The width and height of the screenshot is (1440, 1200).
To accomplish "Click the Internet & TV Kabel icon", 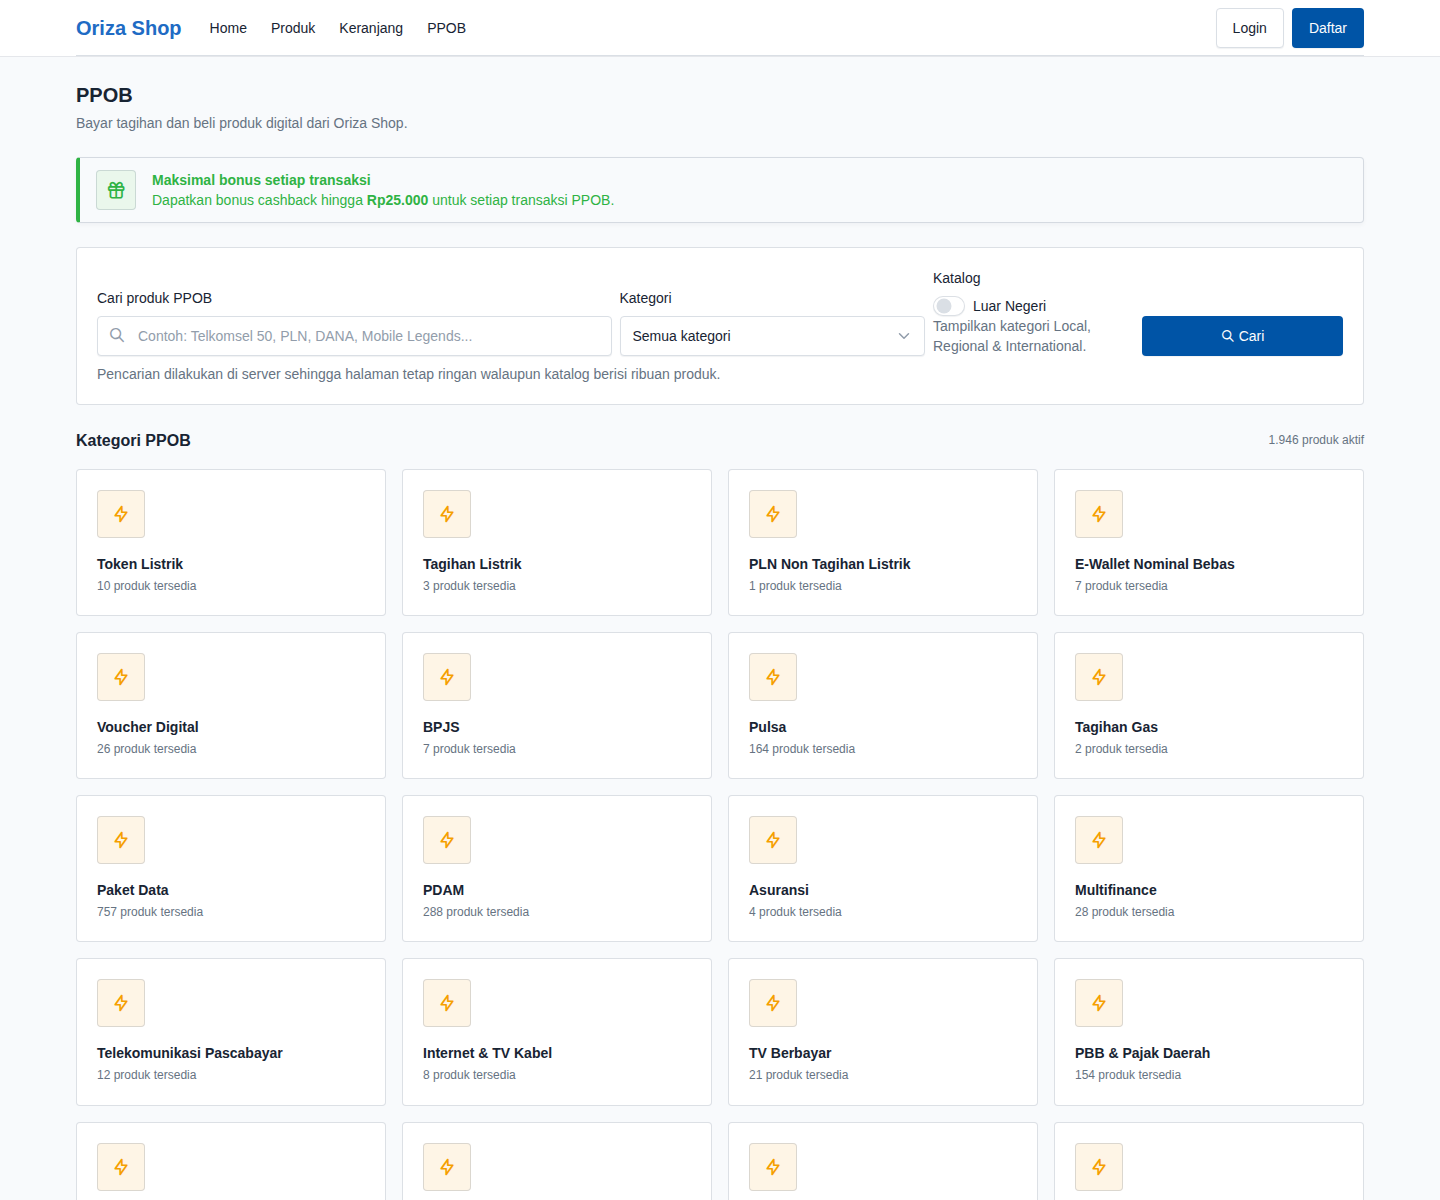I will click(447, 1003).
